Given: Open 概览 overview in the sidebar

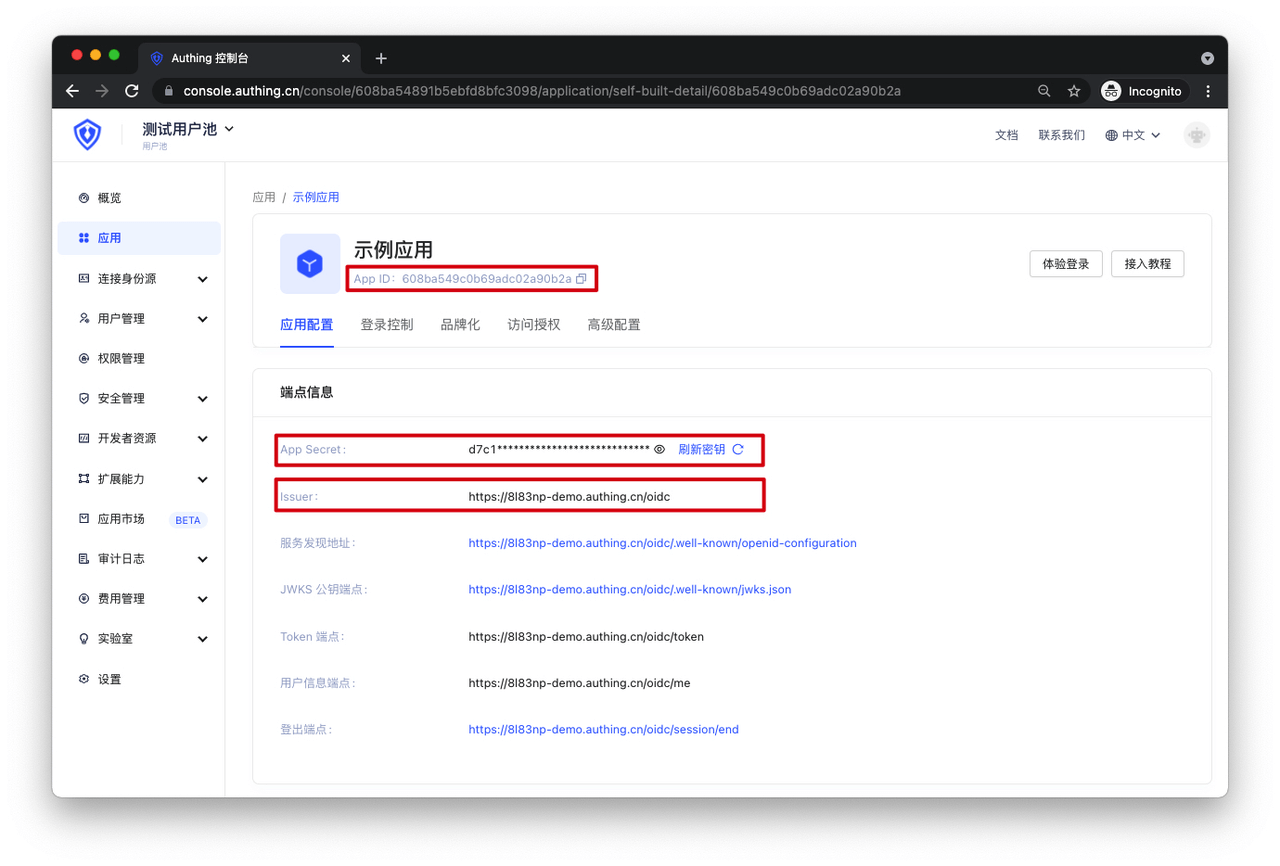Looking at the screenshot, I should click(109, 198).
